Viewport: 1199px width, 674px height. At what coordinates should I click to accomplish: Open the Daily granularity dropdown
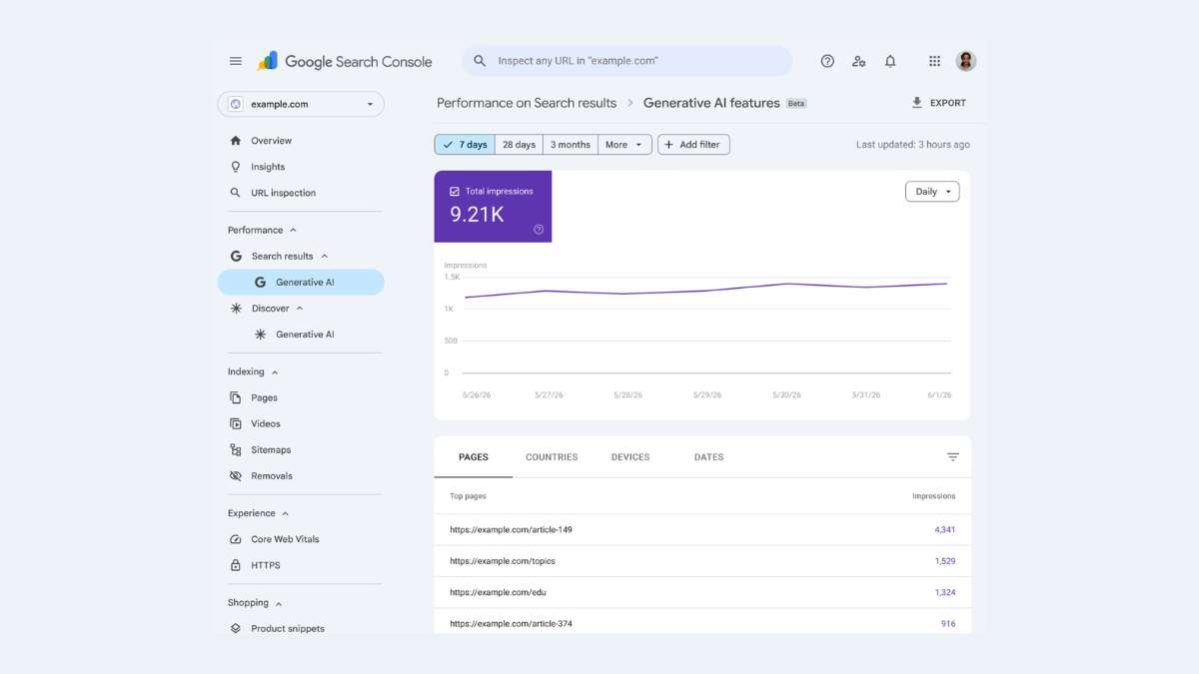(932, 191)
